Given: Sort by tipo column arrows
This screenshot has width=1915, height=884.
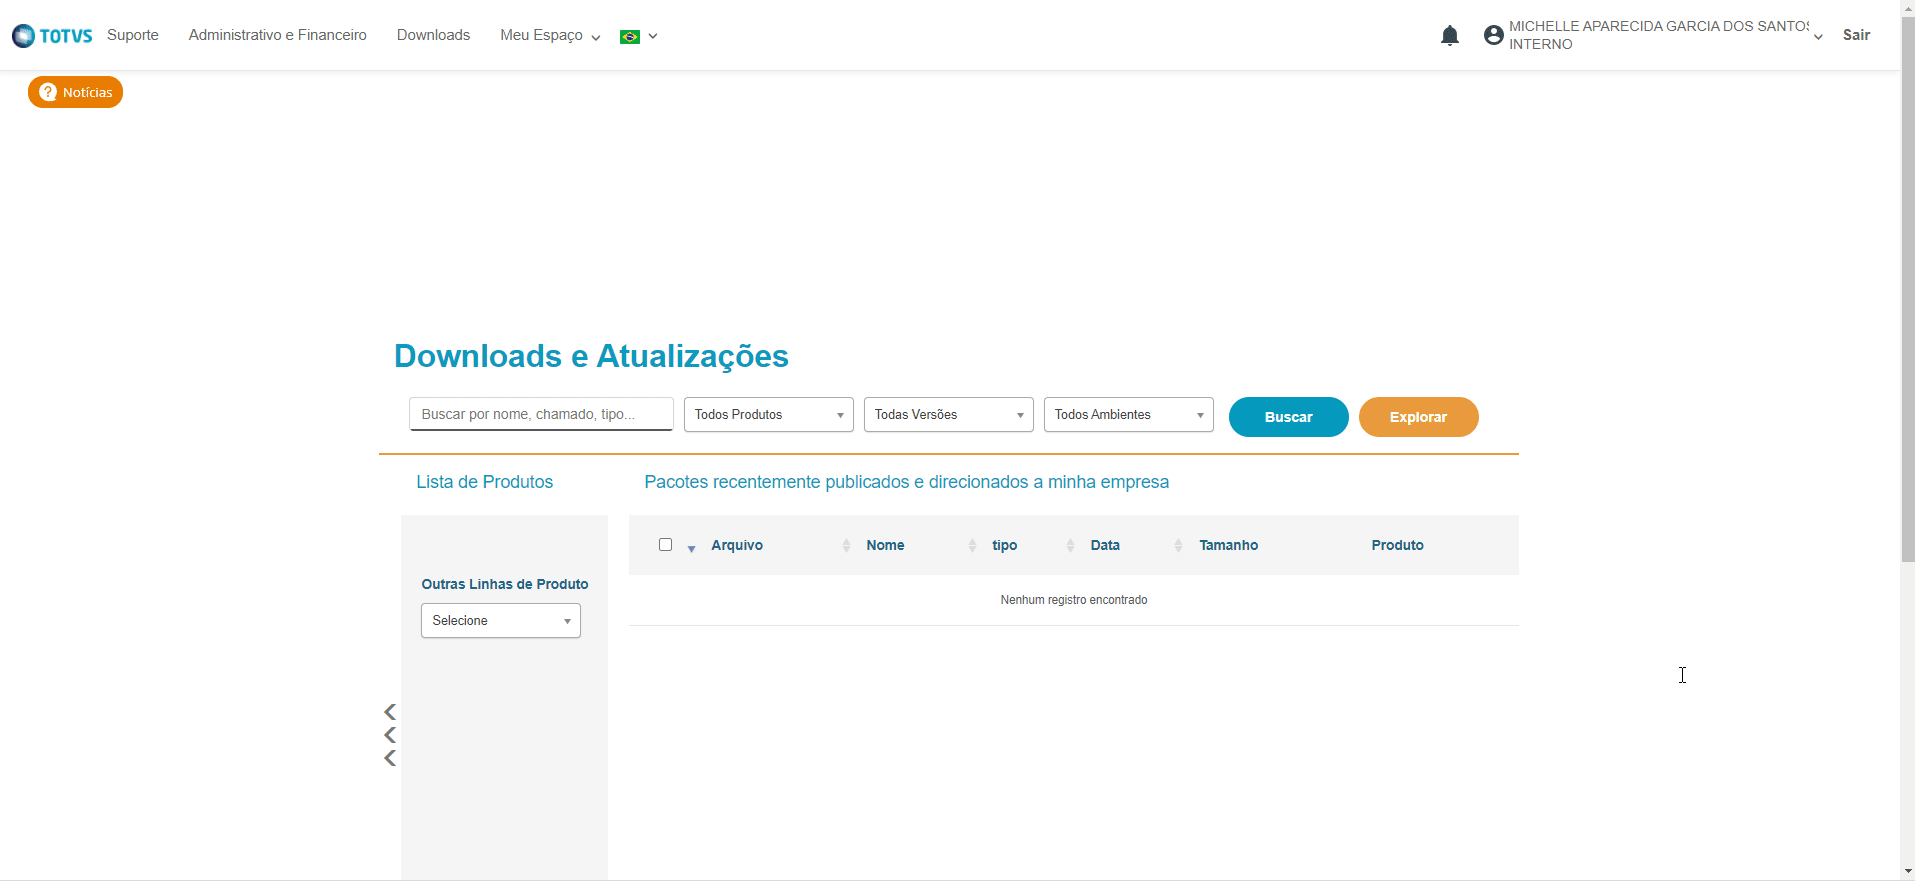Looking at the screenshot, I should tap(1070, 545).
